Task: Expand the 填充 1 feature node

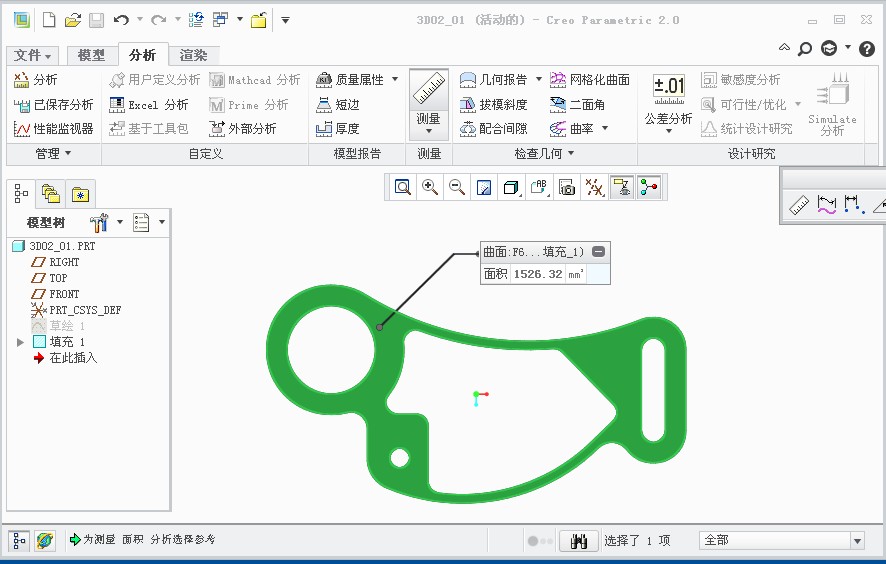Action: [x=21, y=342]
